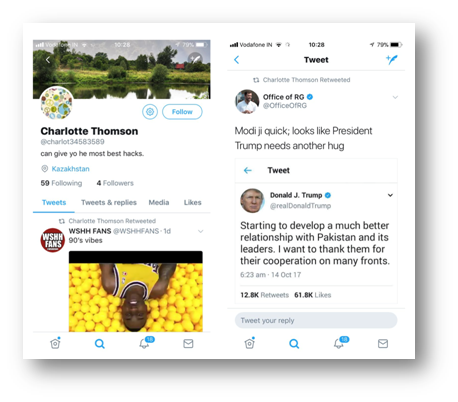Open the 90's vibes video thumbnail
The width and height of the screenshot is (458, 402).
click(136, 291)
